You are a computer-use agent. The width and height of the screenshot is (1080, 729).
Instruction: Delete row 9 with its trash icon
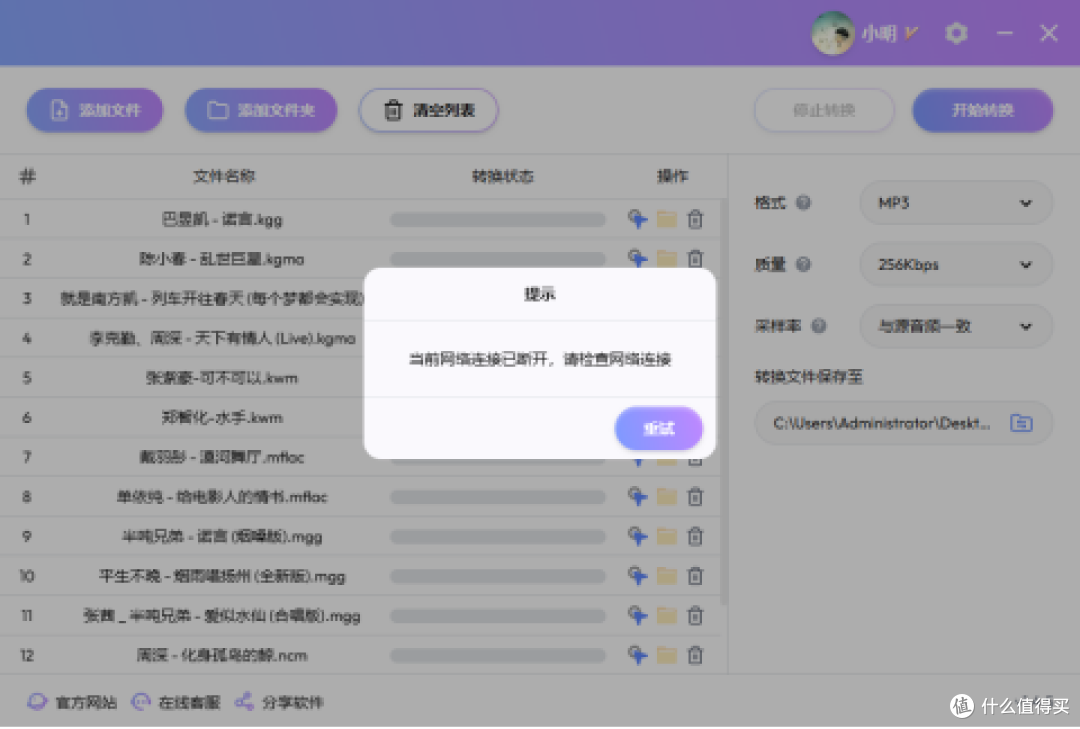(695, 537)
